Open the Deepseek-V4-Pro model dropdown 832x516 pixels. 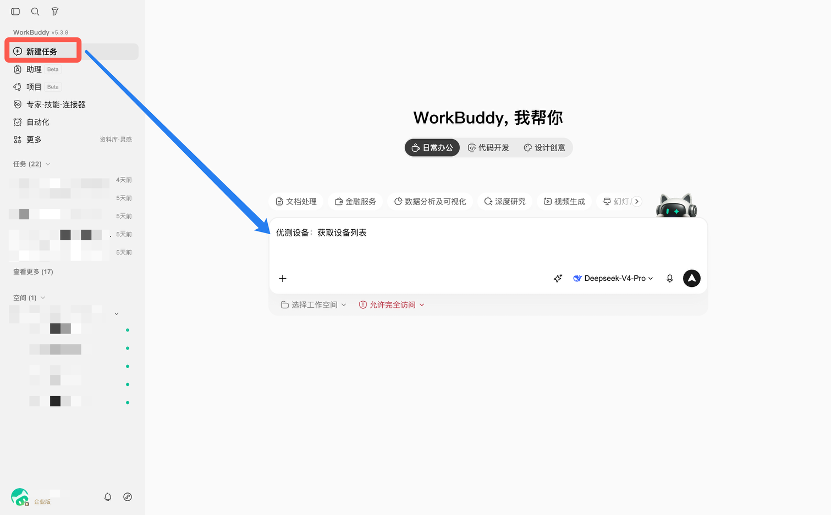[x=613, y=279]
